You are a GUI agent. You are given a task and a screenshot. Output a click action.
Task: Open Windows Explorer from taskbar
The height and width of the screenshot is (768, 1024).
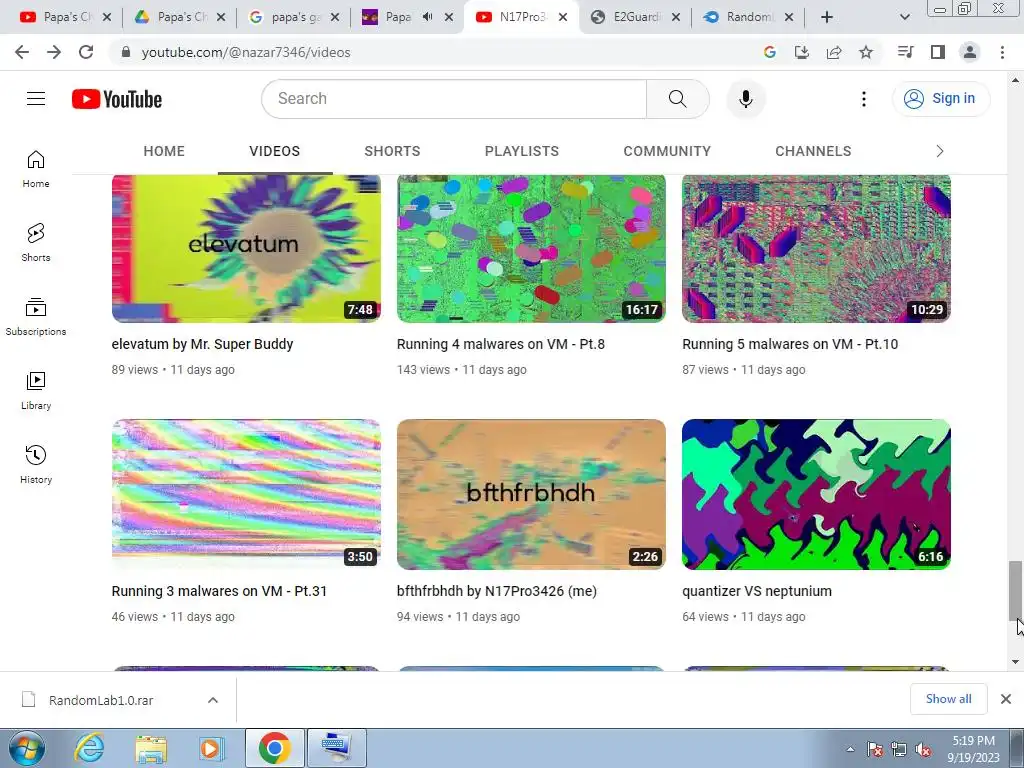(151, 748)
